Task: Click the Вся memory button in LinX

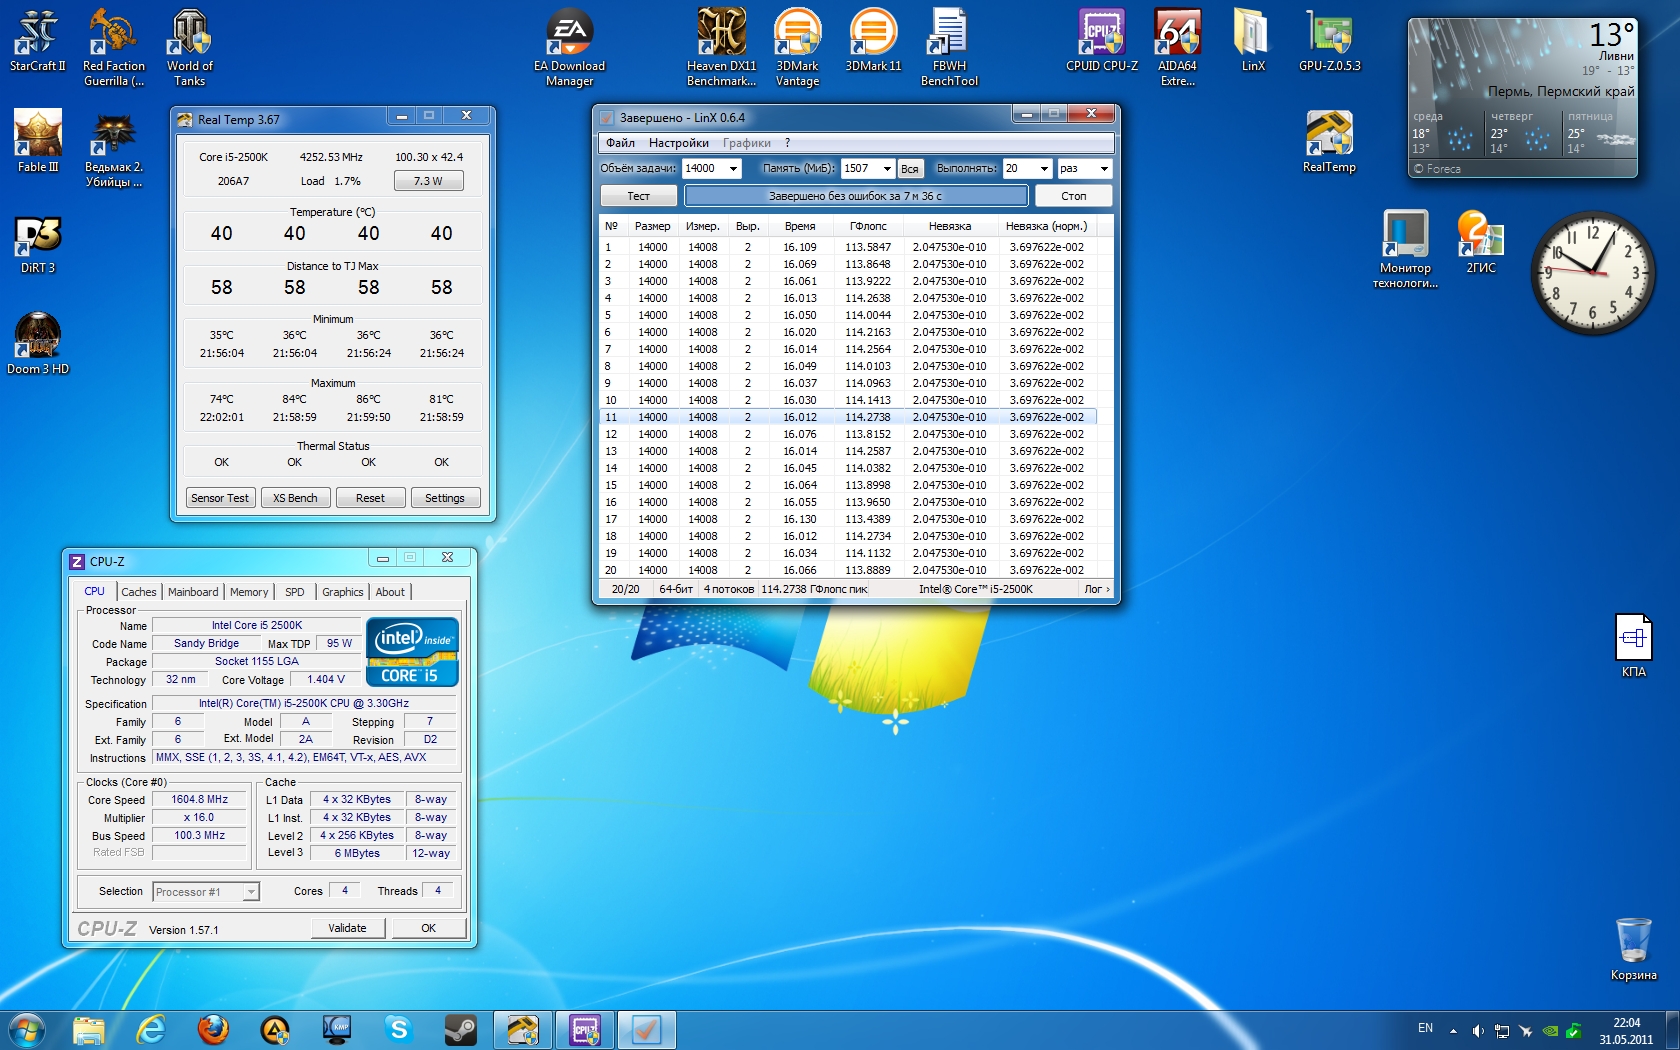Action: (x=909, y=169)
